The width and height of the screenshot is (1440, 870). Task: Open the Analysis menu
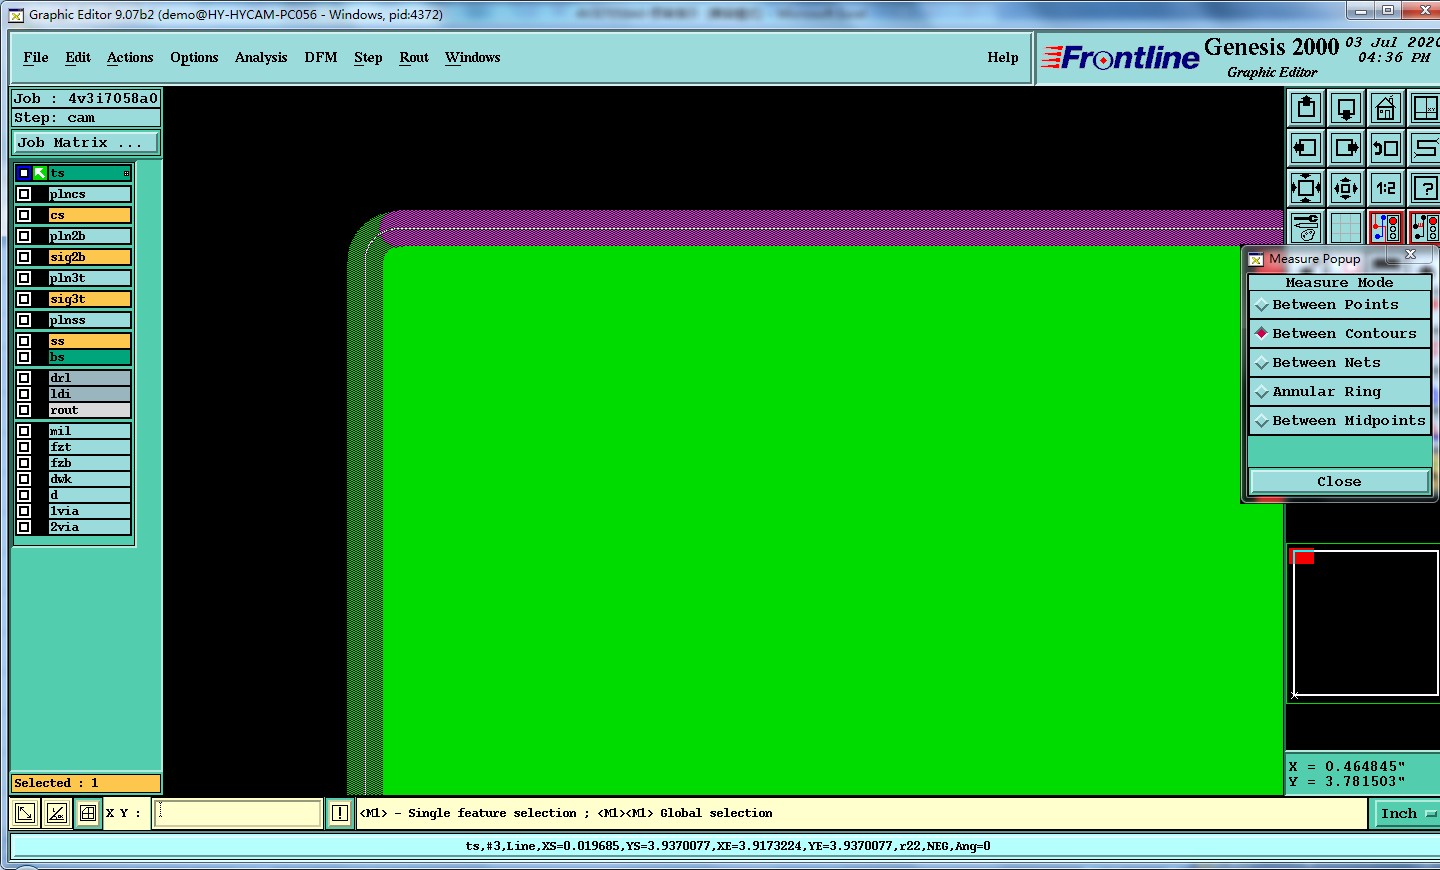click(261, 58)
